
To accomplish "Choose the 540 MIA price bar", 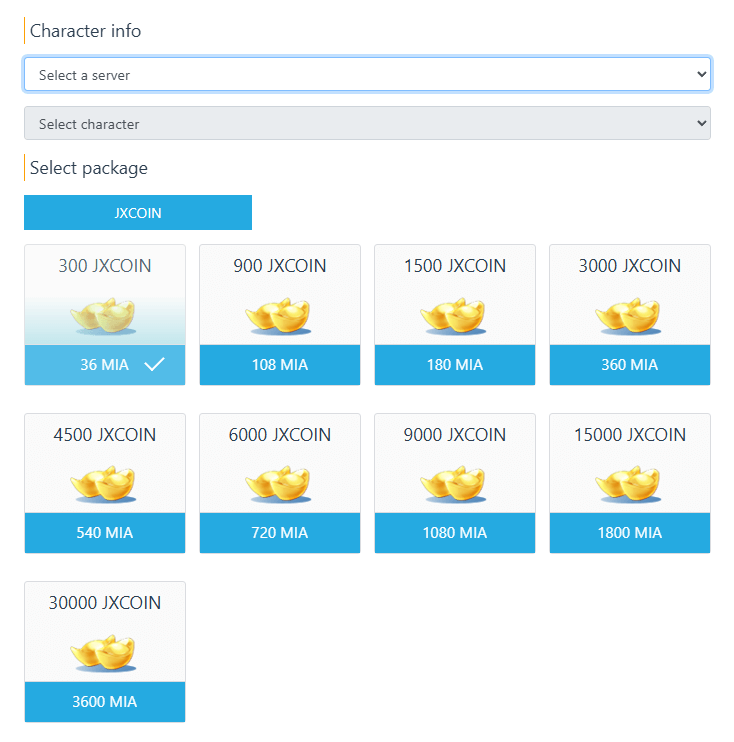I will click(x=104, y=533).
